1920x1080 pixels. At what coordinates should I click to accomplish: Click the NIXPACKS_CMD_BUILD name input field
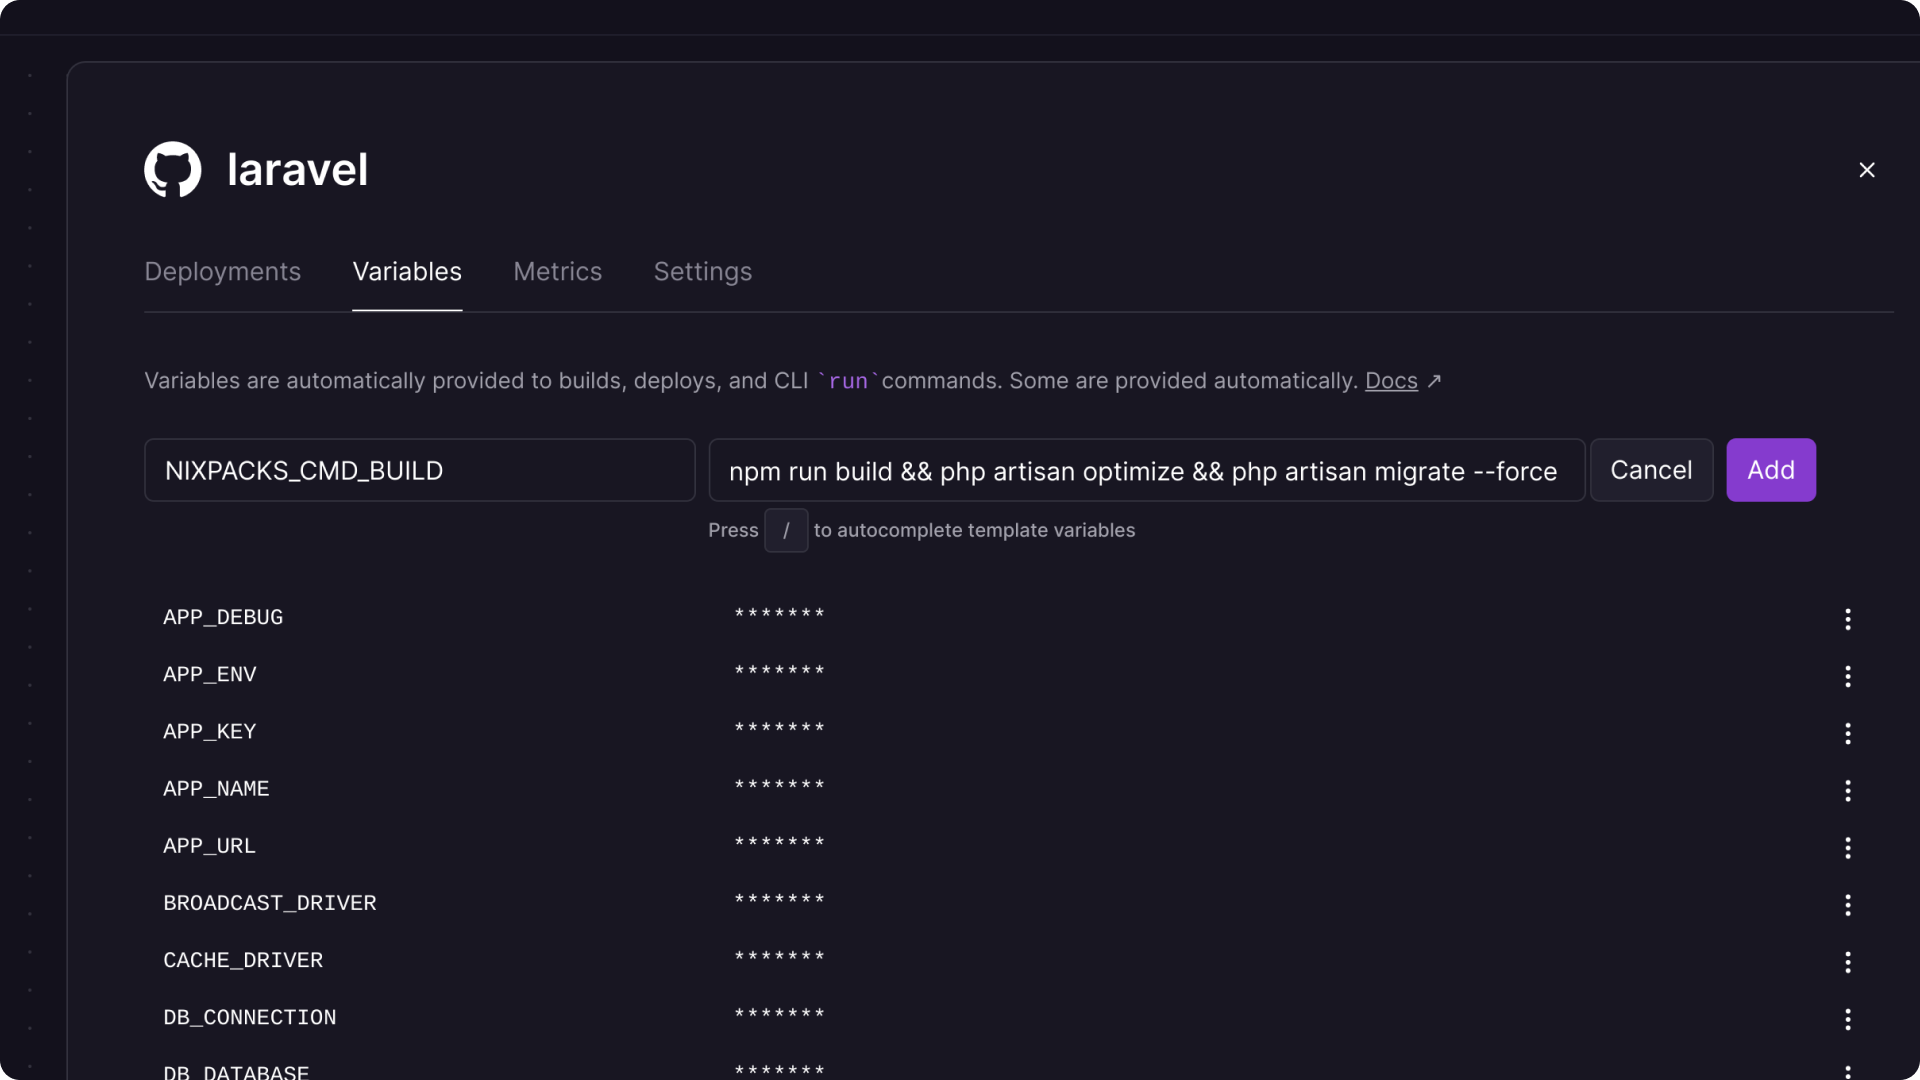tap(419, 469)
